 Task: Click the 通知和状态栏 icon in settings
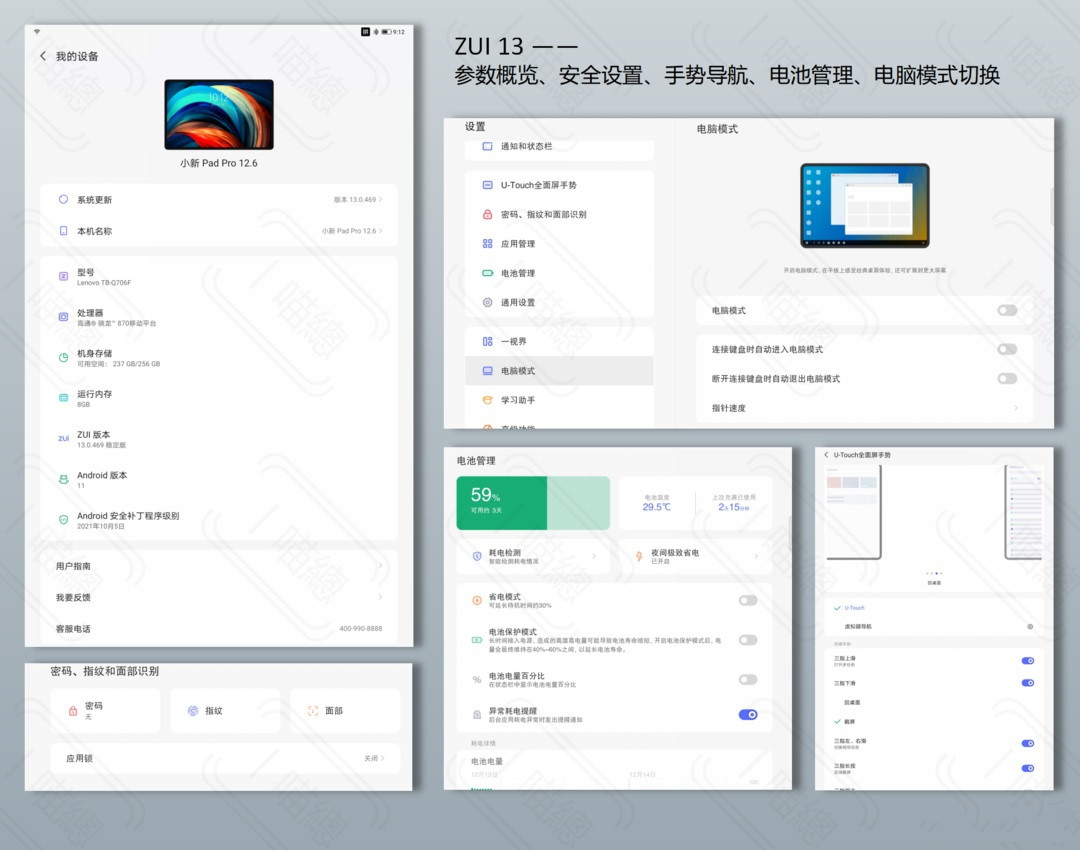click(488, 146)
